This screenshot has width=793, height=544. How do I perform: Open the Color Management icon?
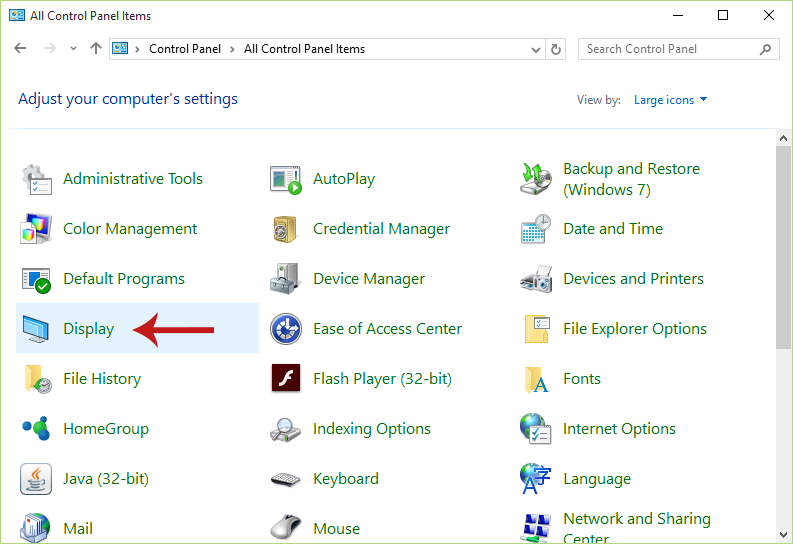pos(35,229)
